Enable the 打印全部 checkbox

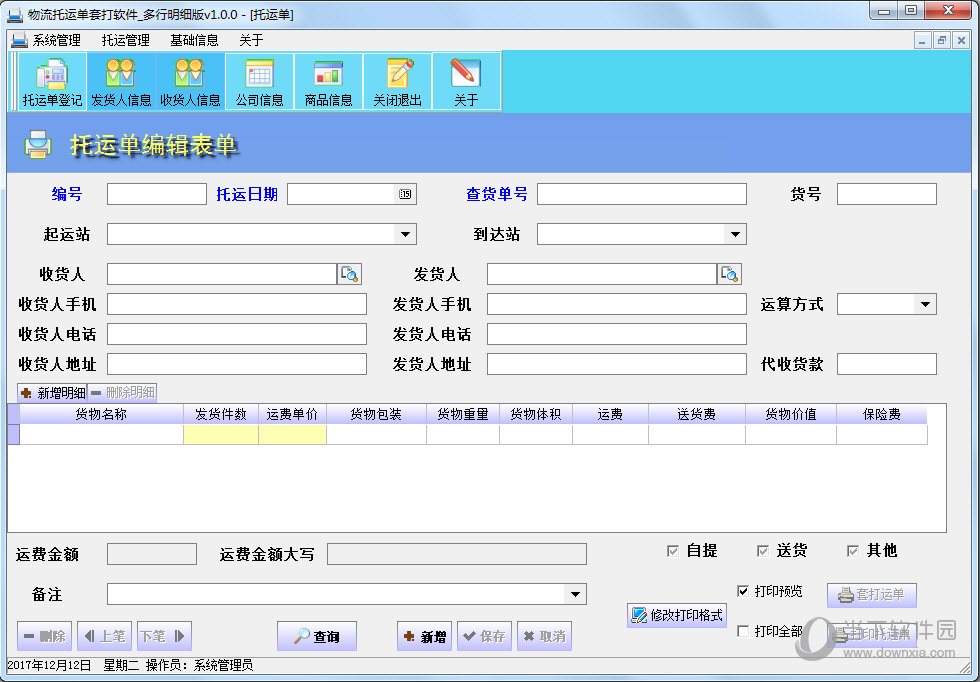(x=743, y=631)
